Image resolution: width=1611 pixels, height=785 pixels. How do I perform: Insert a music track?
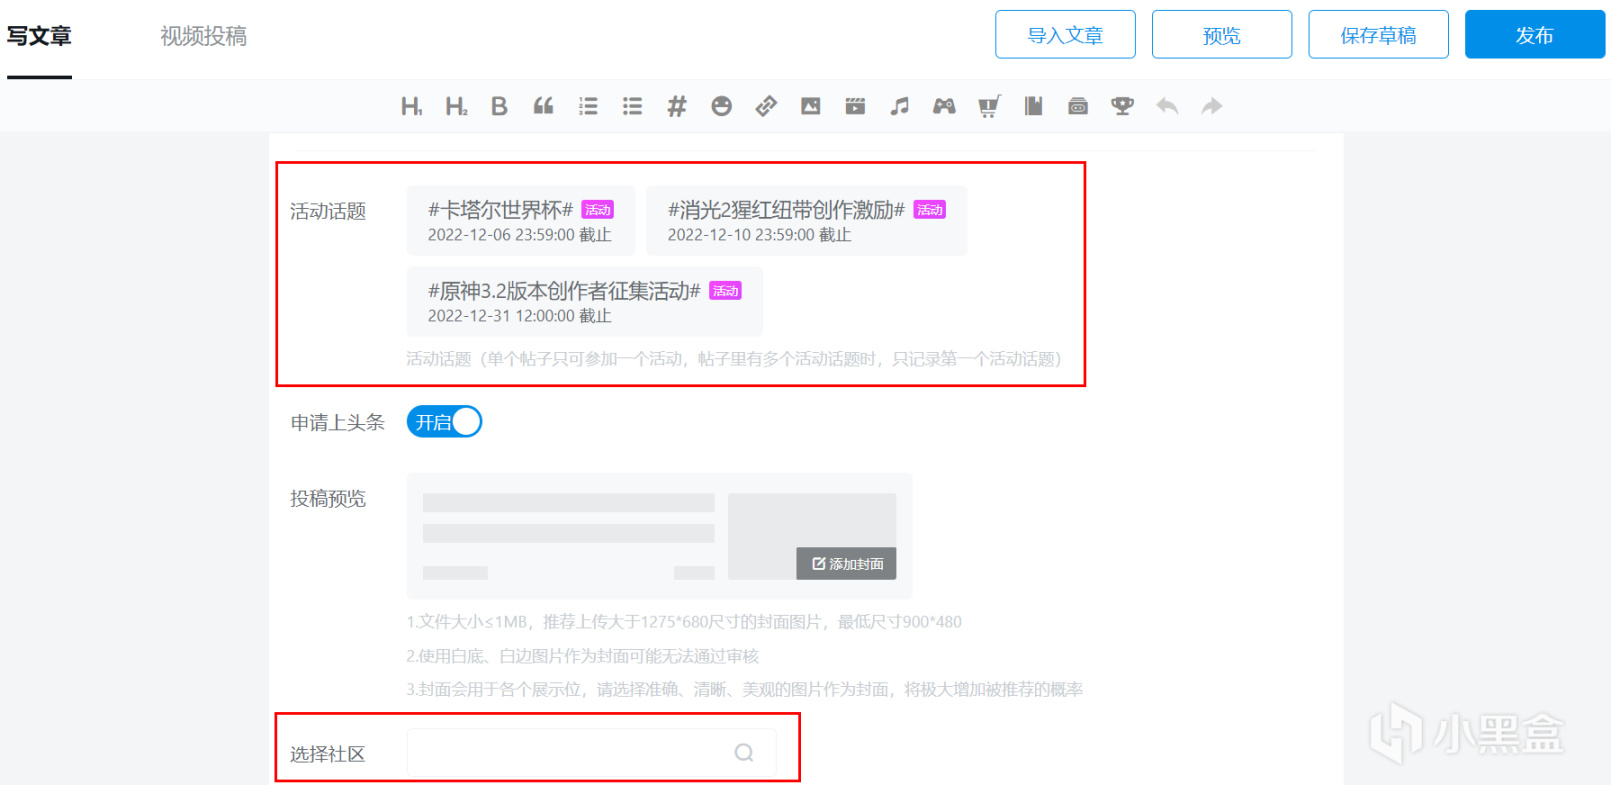(x=900, y=106)
